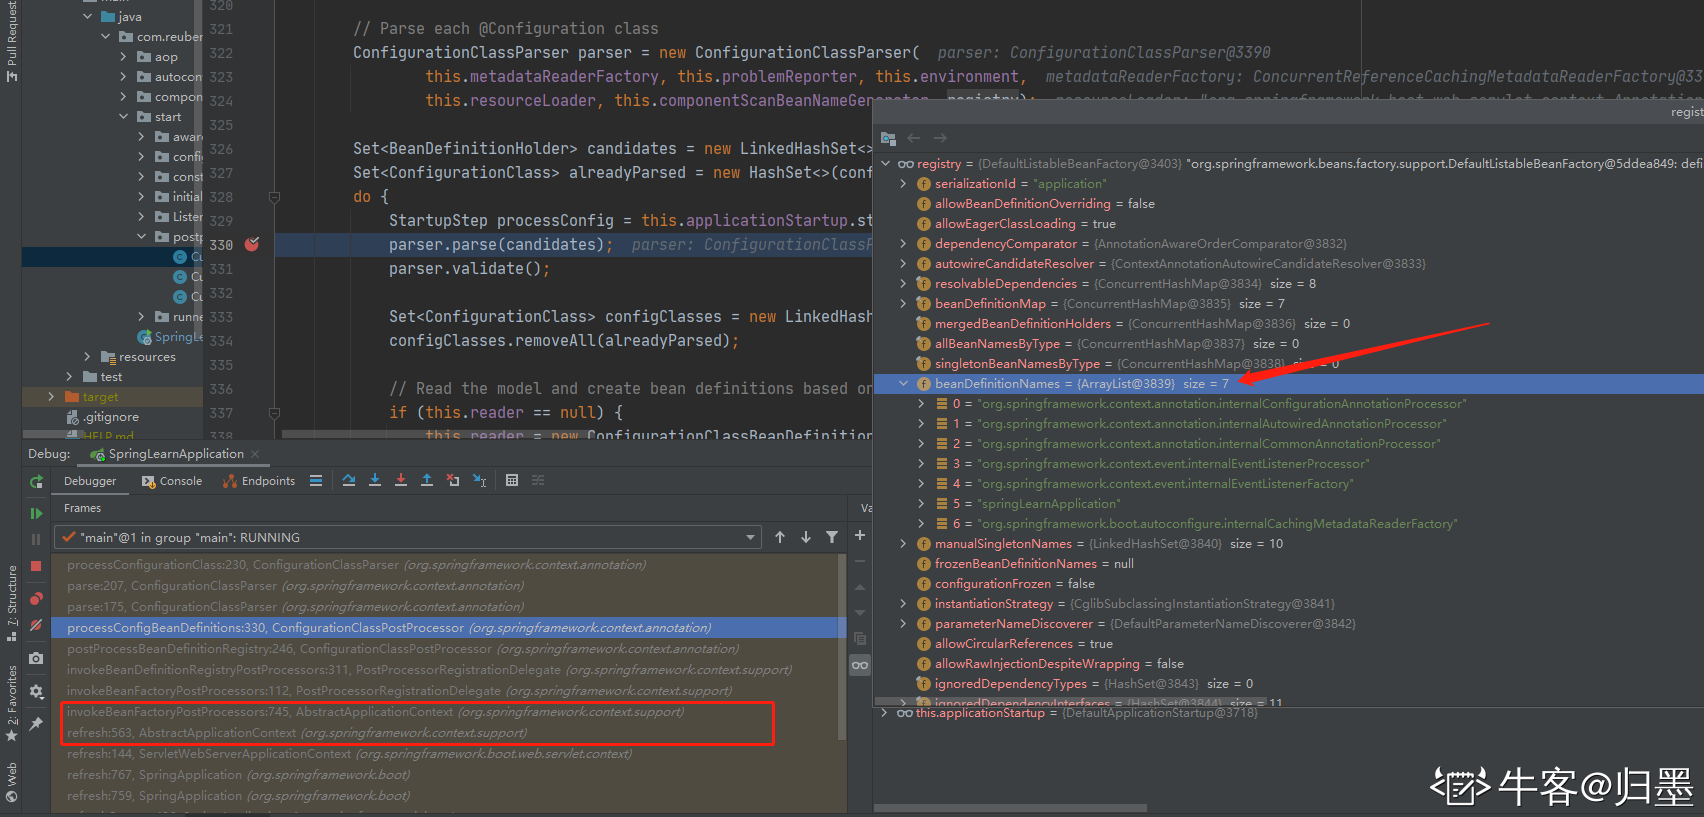Click the Frames list vertical scrollbar
Image resolution: width=1704 pixels, height=817 pixels.
pyautogui.click(x=842, y=648)
